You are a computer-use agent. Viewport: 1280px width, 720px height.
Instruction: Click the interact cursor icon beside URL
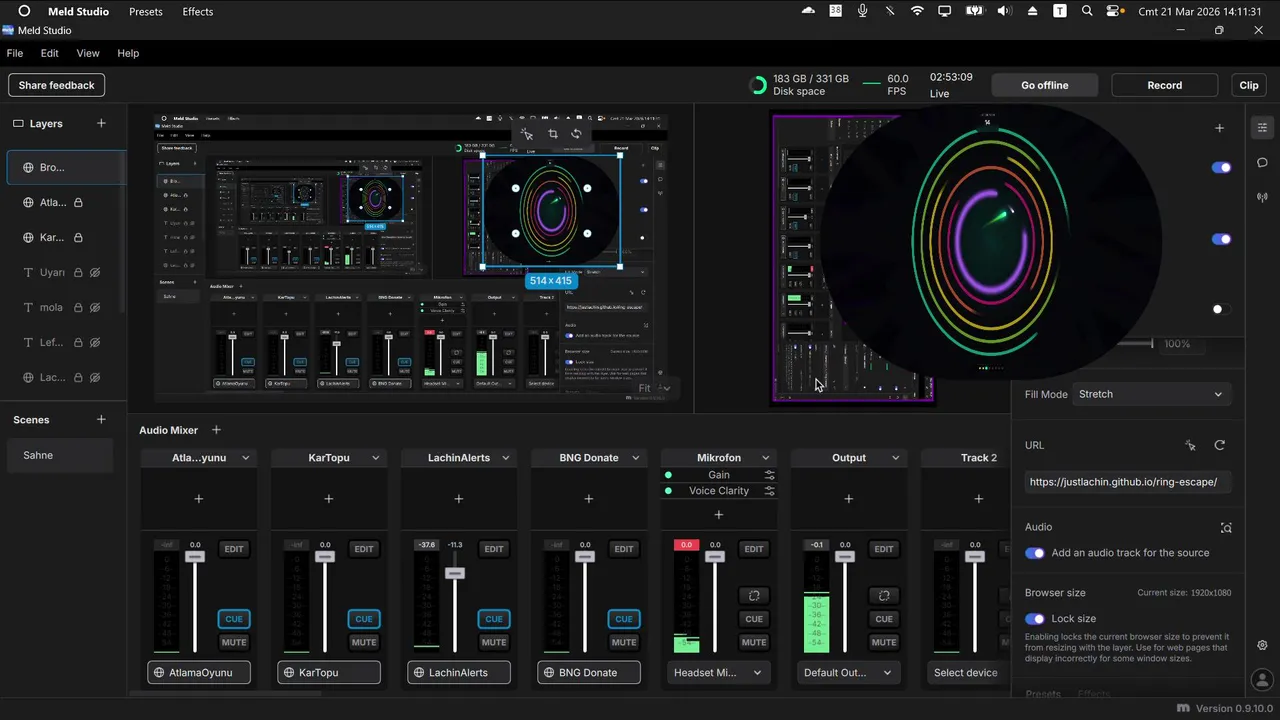click(1190, 445)
